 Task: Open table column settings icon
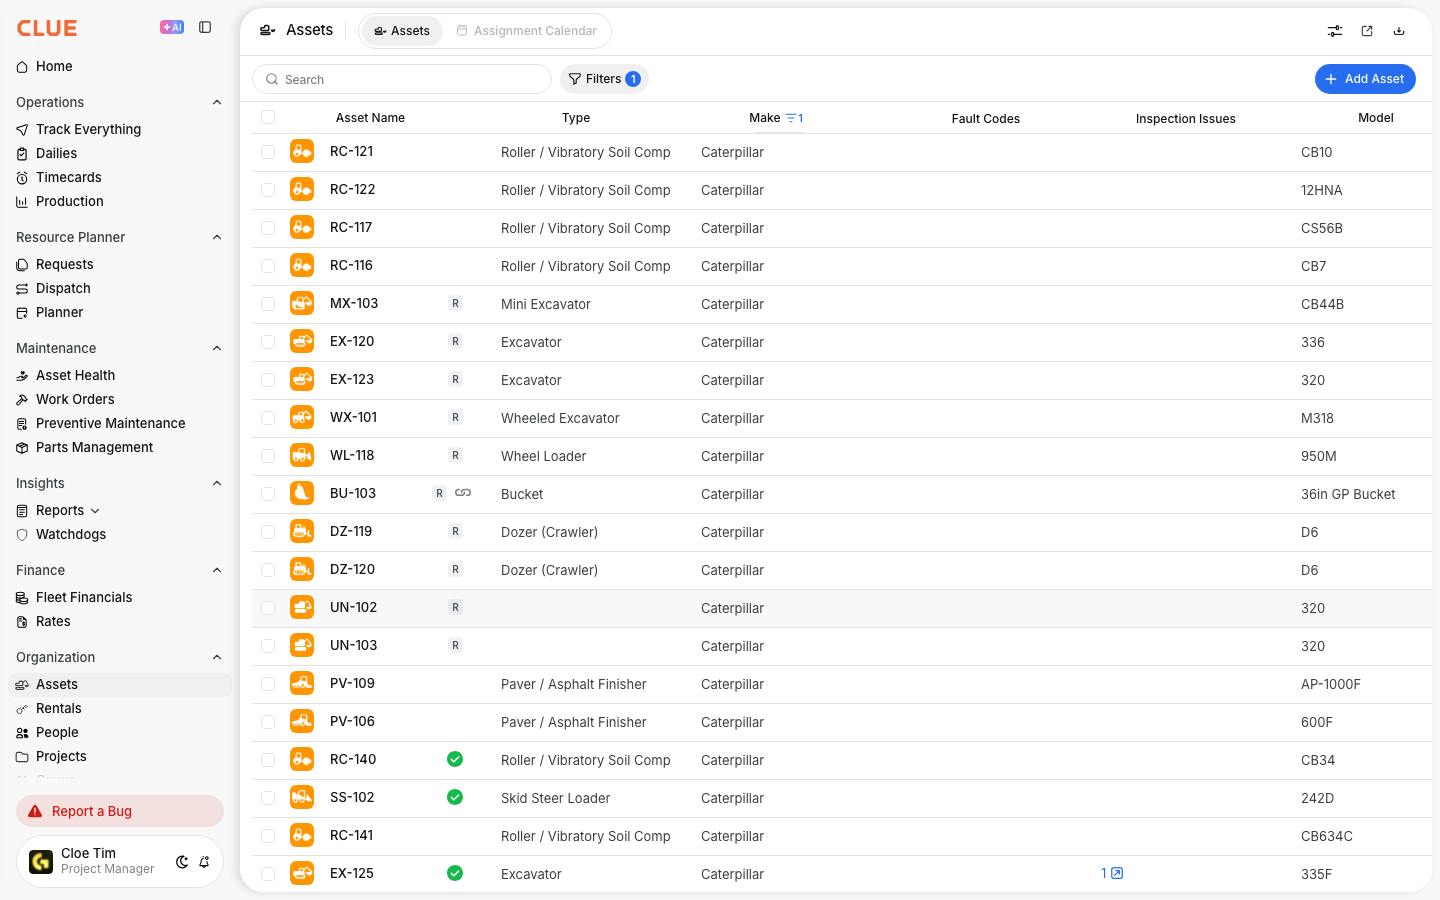coord(1335,31)
